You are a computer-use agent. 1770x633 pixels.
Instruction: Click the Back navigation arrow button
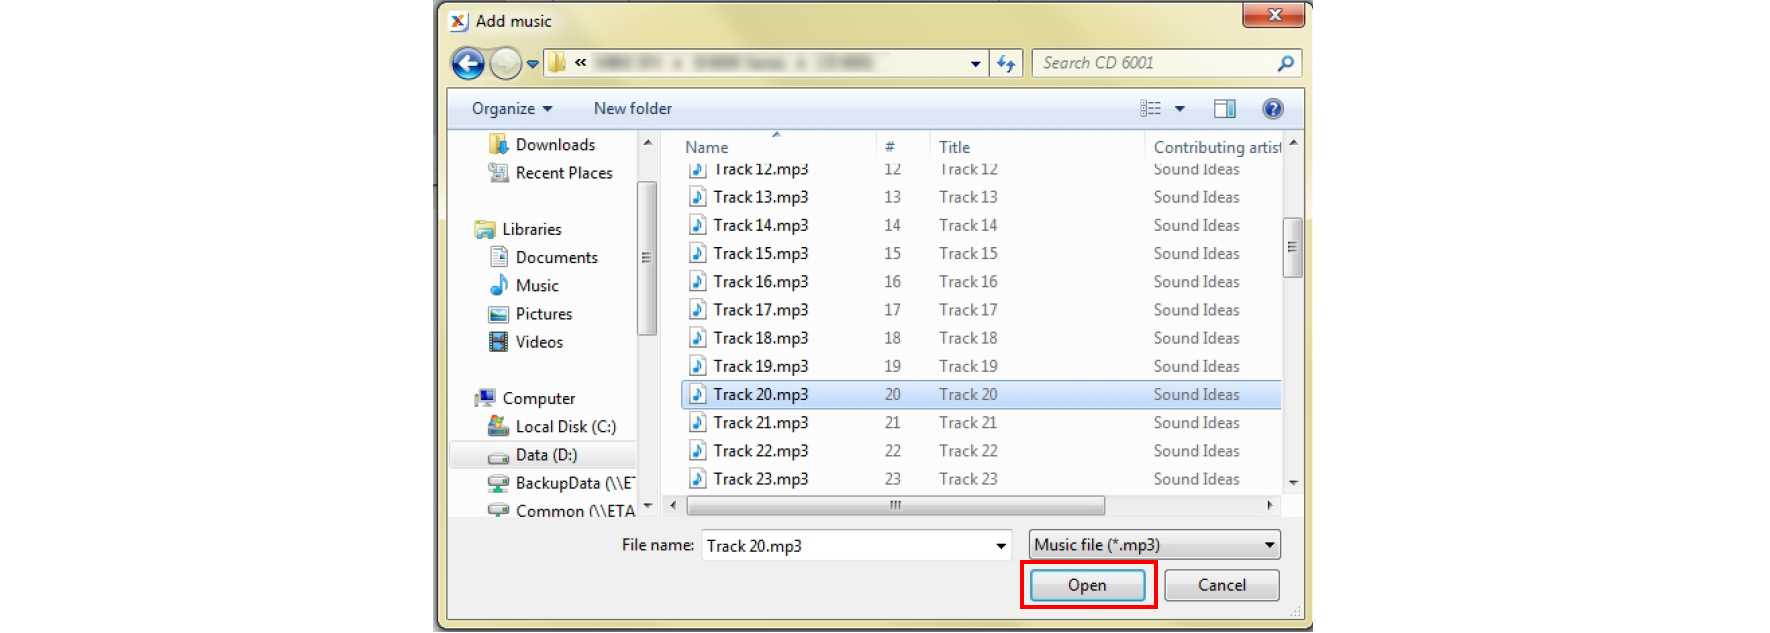click(467, 63)
